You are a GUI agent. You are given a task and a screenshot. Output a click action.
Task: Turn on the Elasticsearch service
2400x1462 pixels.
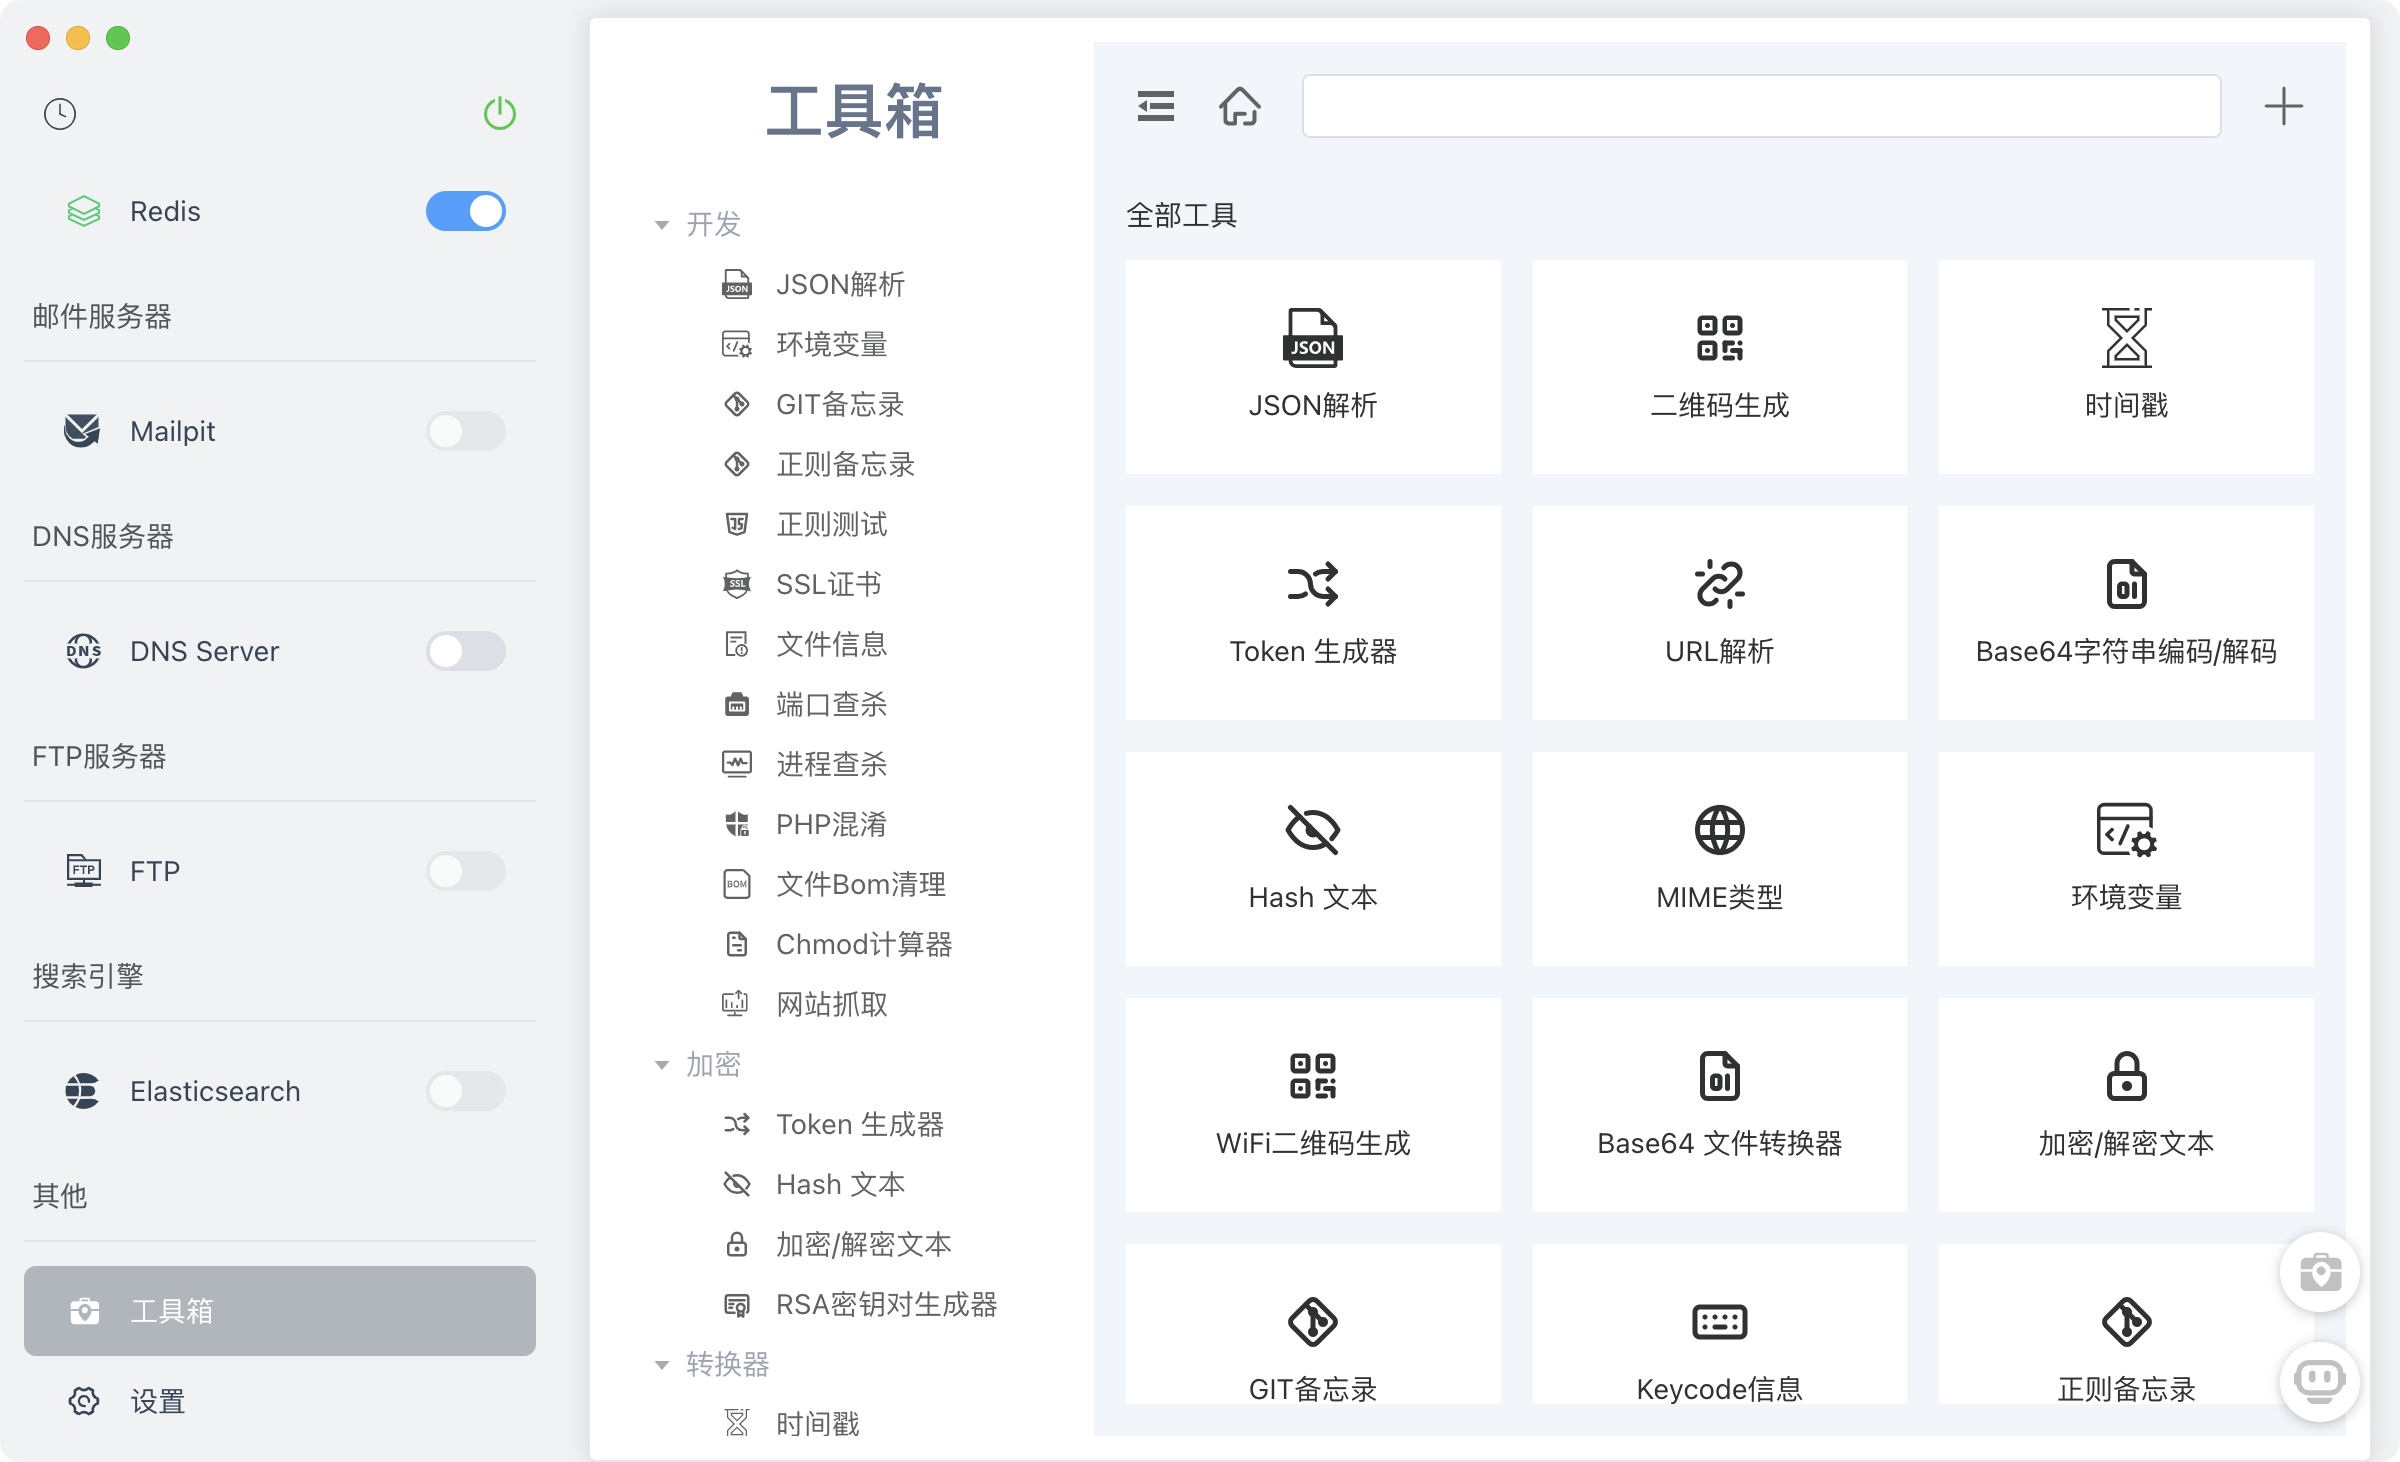466,1091
